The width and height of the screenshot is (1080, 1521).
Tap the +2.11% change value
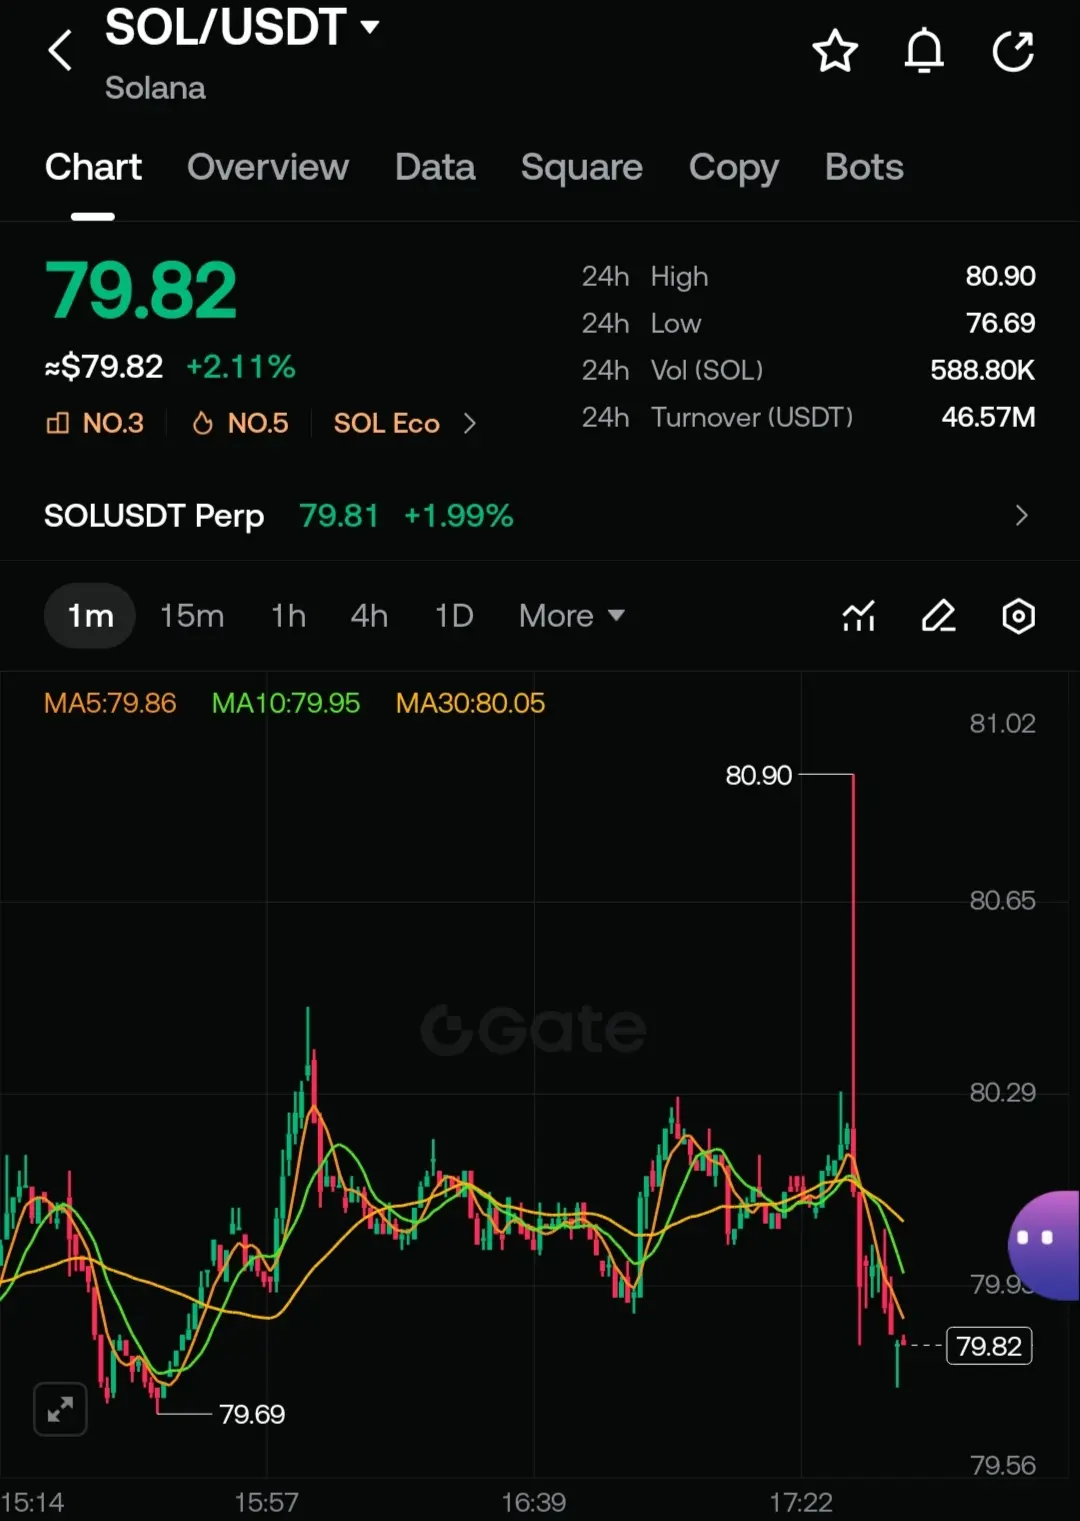pos(241,367)
